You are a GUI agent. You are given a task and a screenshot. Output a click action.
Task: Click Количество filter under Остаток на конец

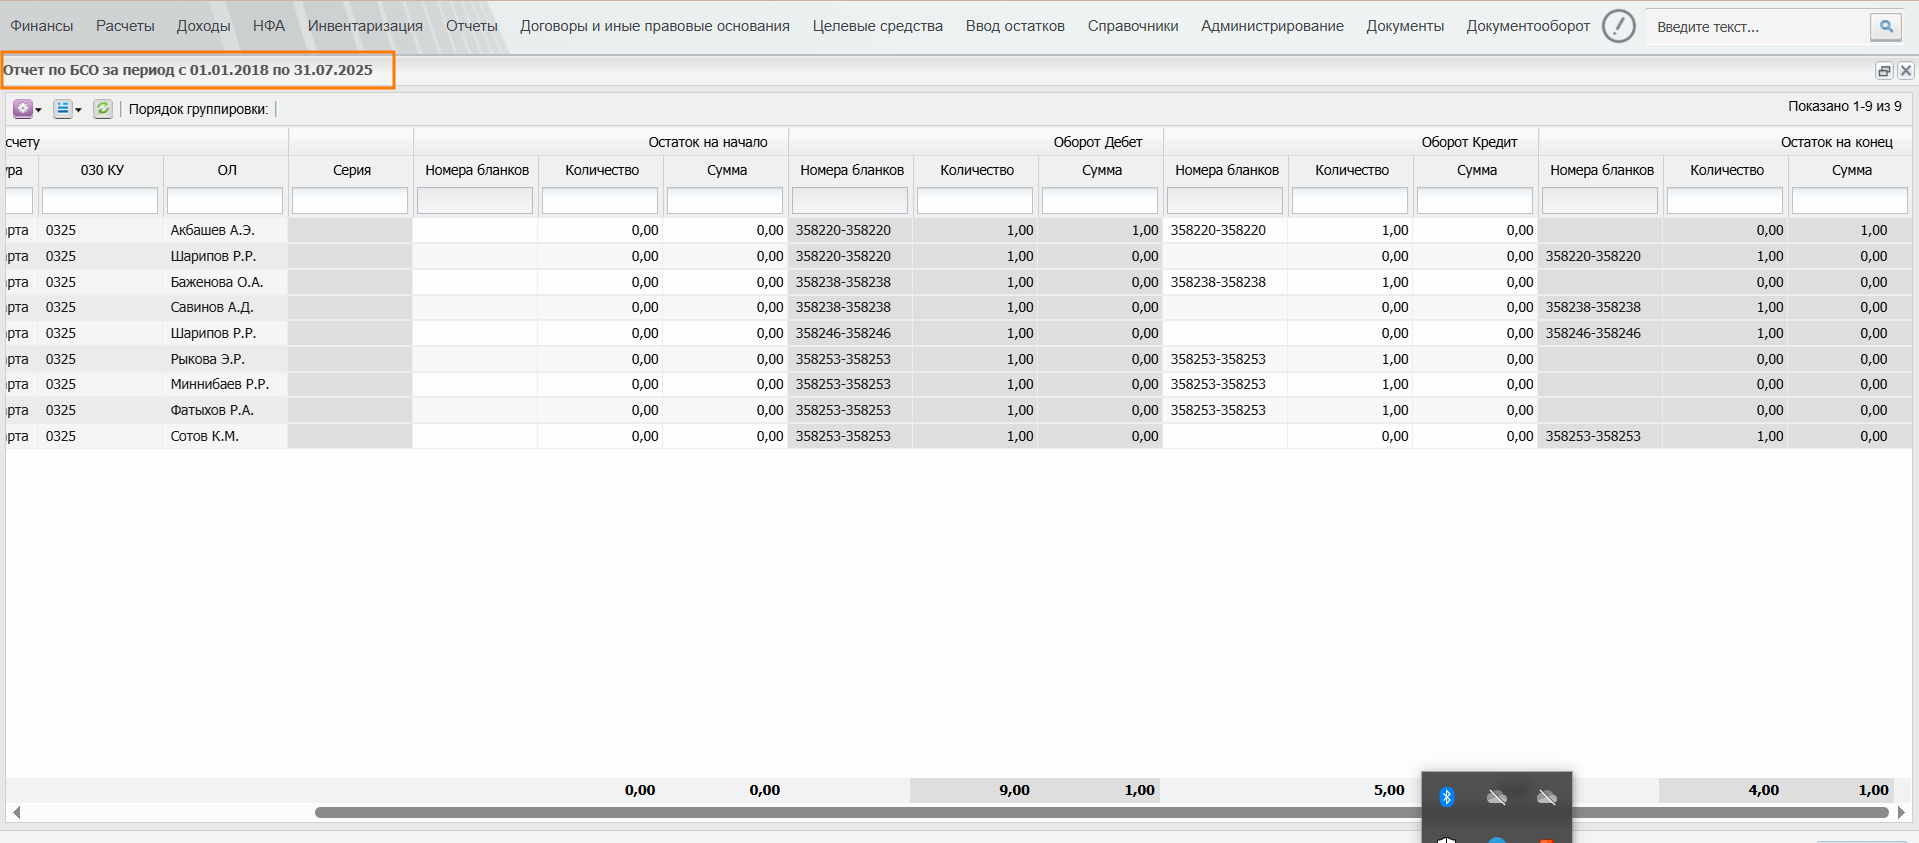tap(1725, 201)
